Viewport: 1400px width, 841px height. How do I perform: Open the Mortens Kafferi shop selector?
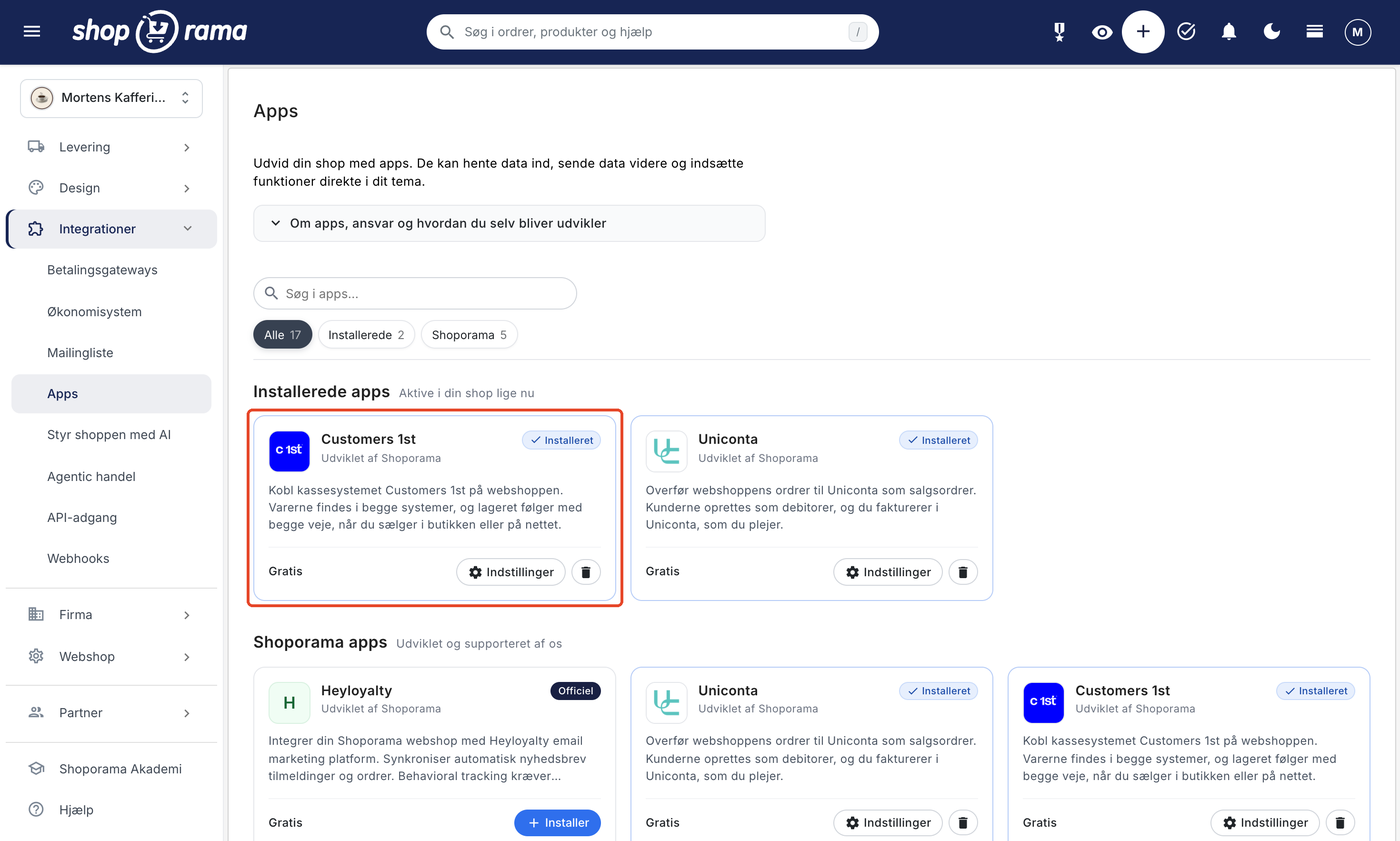(111, 98)
